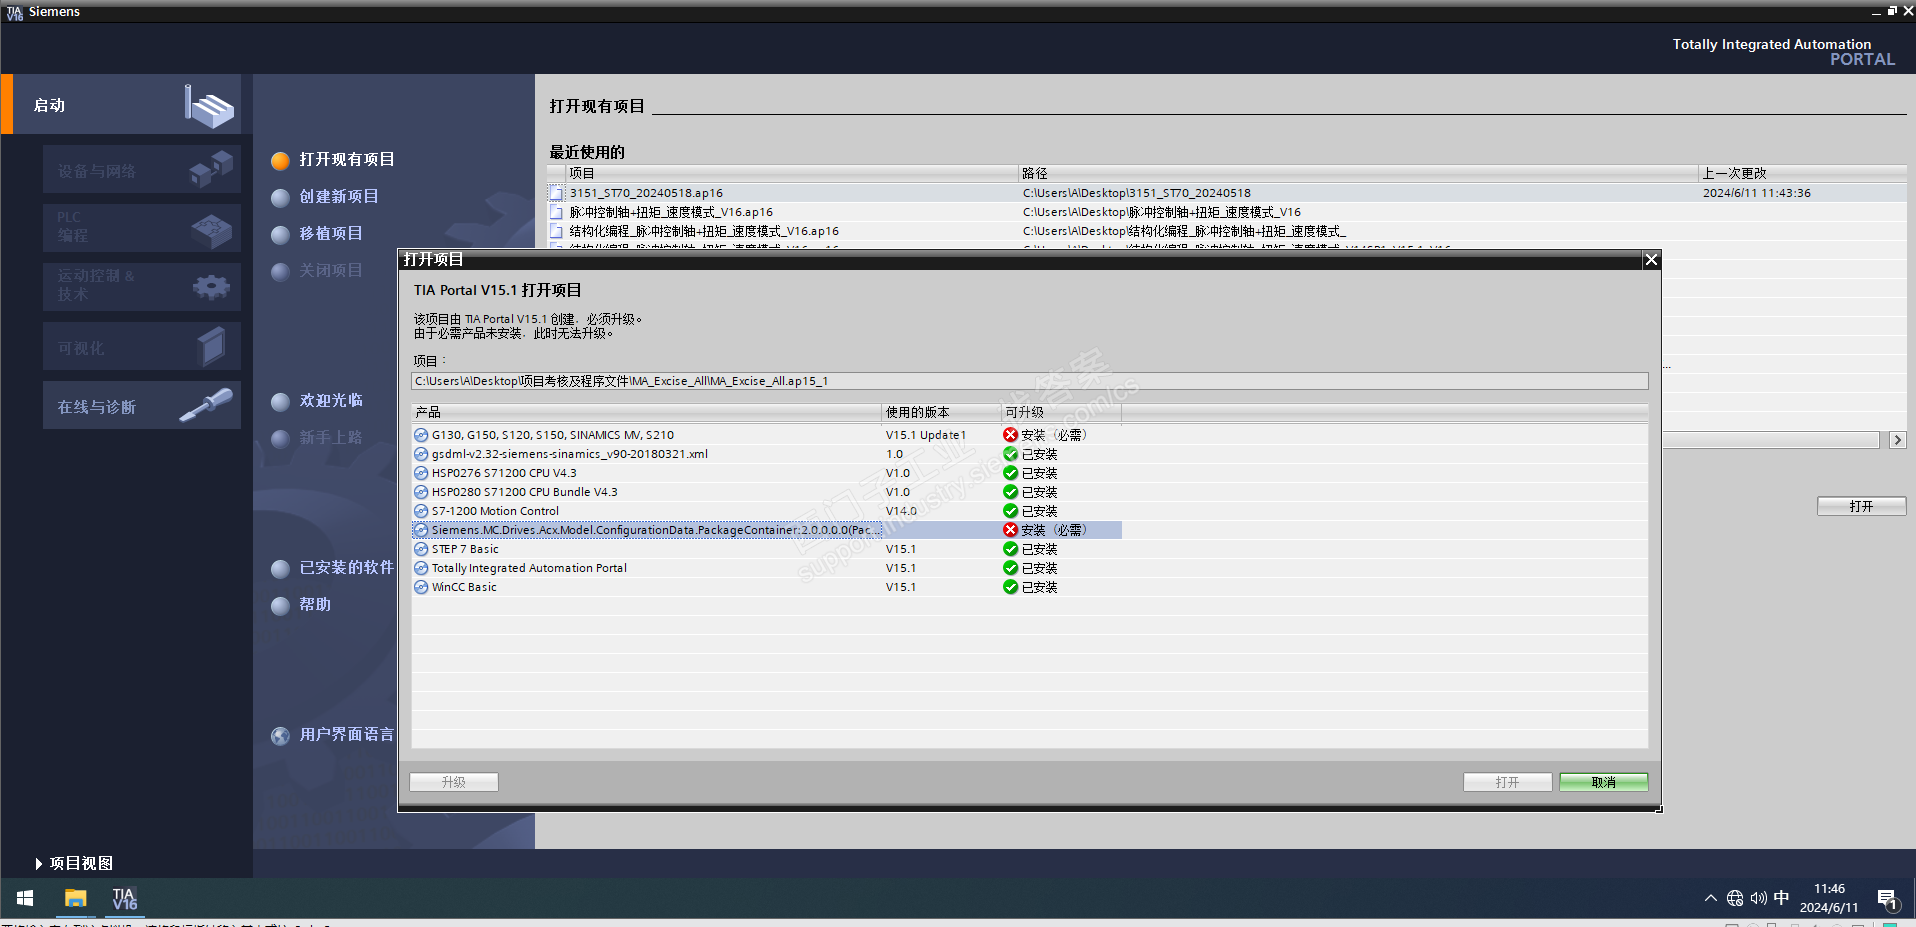Open the Windows Start menu
Screen dimensions: 1916x927
pyautogui.click(x=25, y=898)
